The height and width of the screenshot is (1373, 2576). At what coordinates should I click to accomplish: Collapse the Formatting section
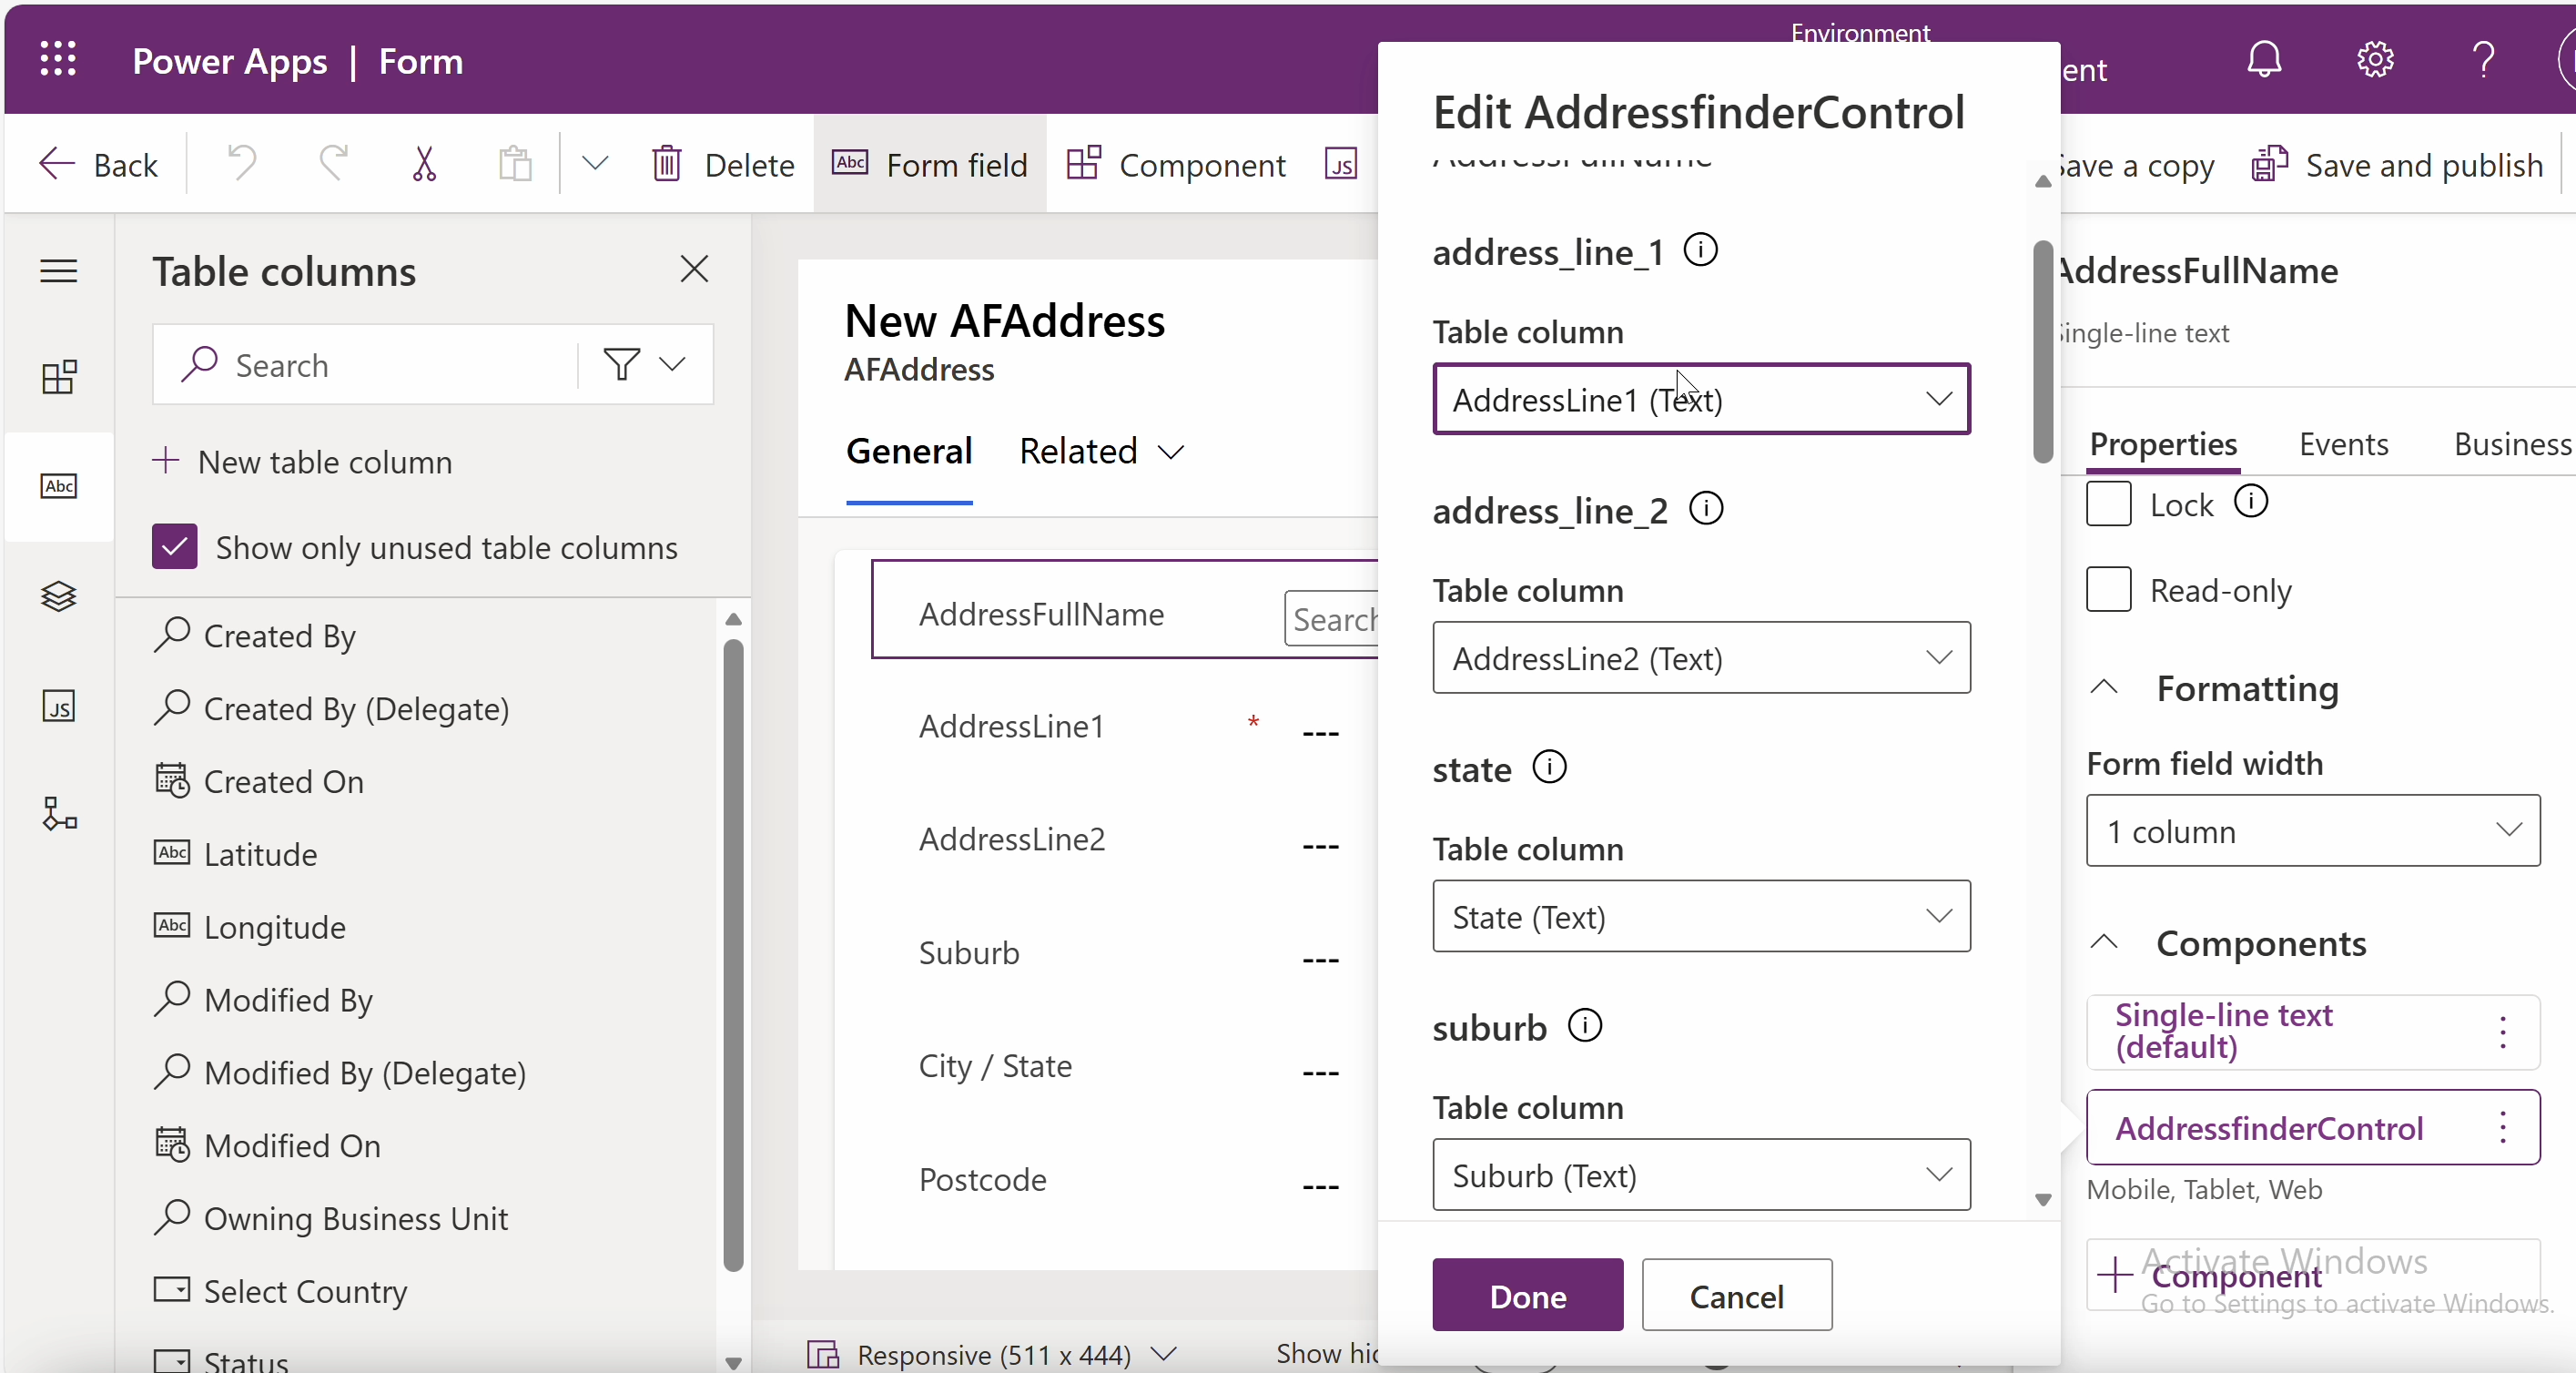(x=2104, y=688)
